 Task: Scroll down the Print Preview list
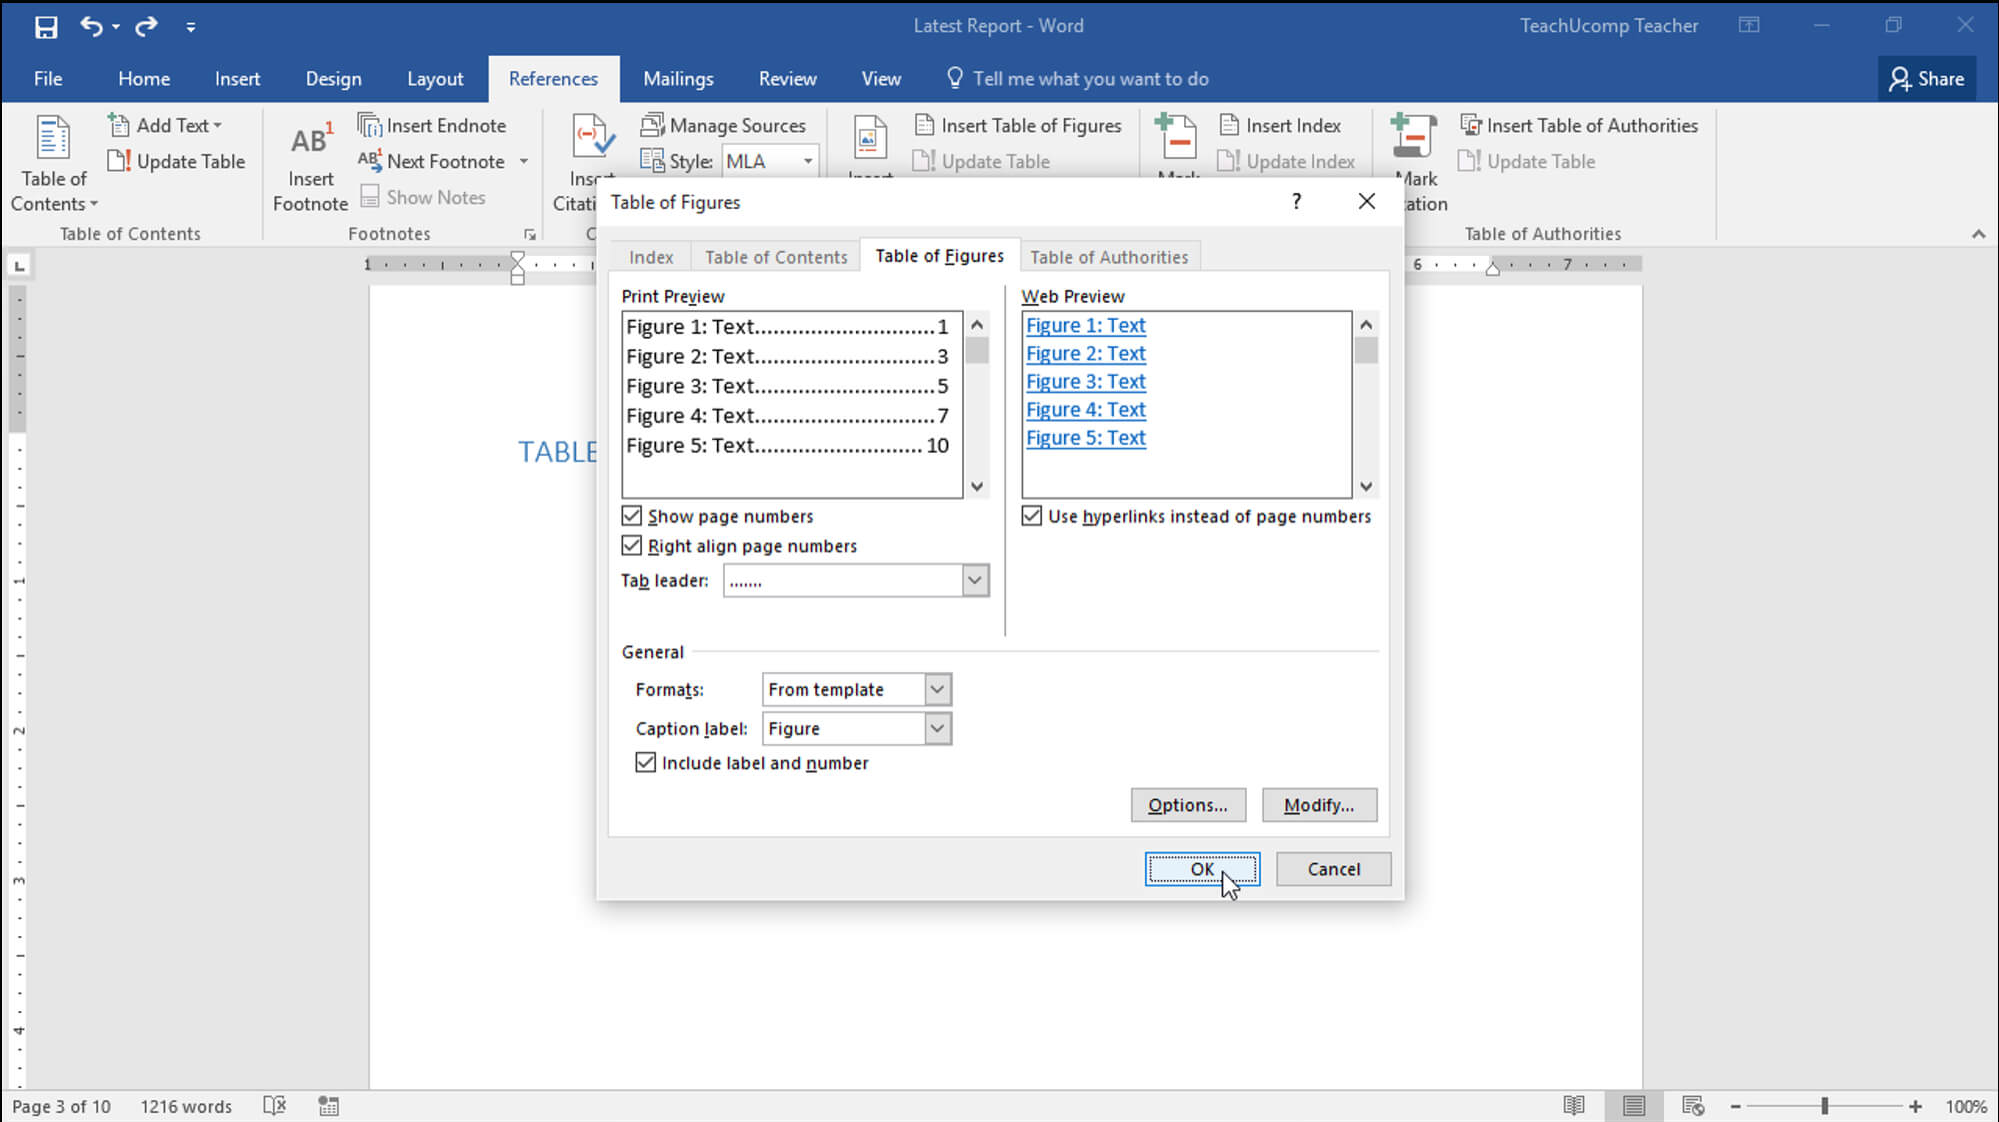pyautogui.click(x=976, y=486)
